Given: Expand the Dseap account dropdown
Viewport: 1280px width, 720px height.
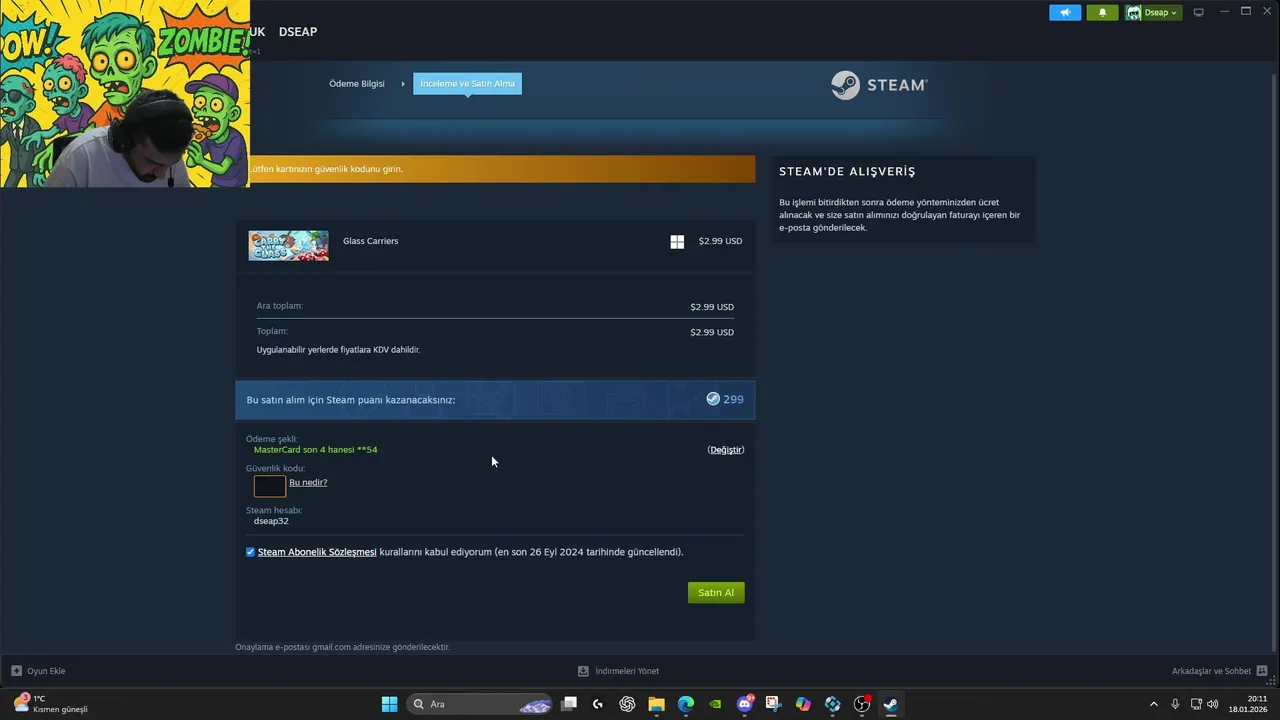Looking at the screenshot, I should coord(1152,12).
